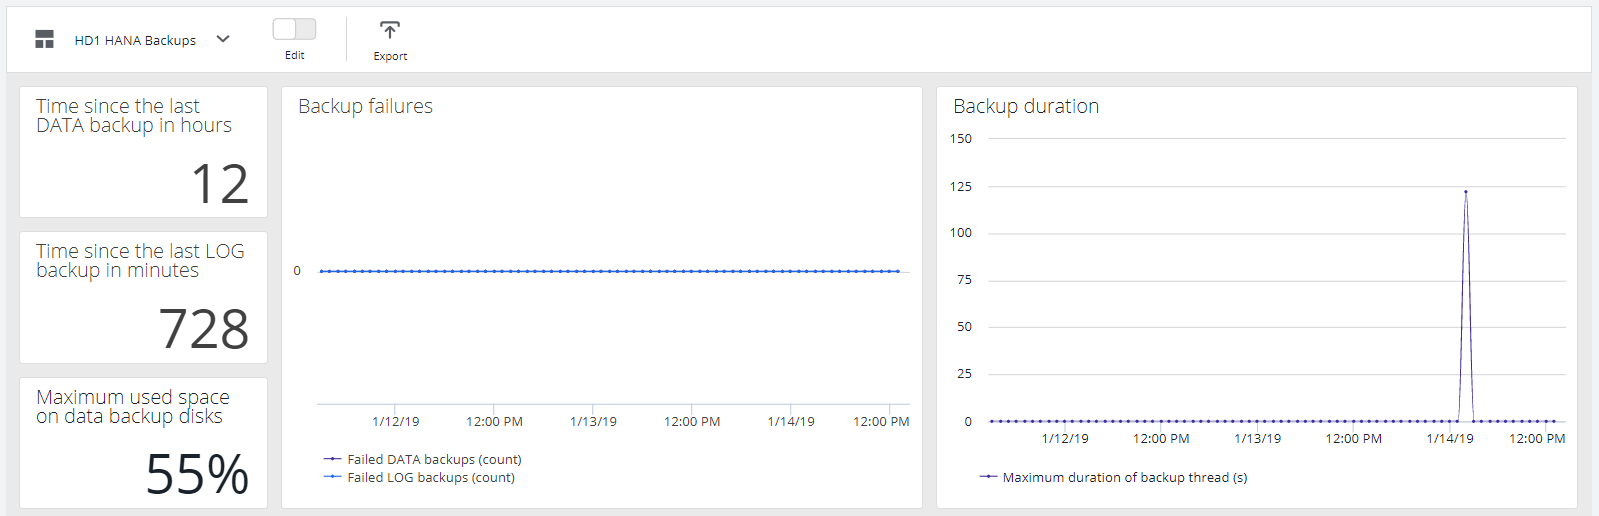Click the Edit label under the switch
1599x516 pixels.
pyautogui.click(x=294, y=55)
